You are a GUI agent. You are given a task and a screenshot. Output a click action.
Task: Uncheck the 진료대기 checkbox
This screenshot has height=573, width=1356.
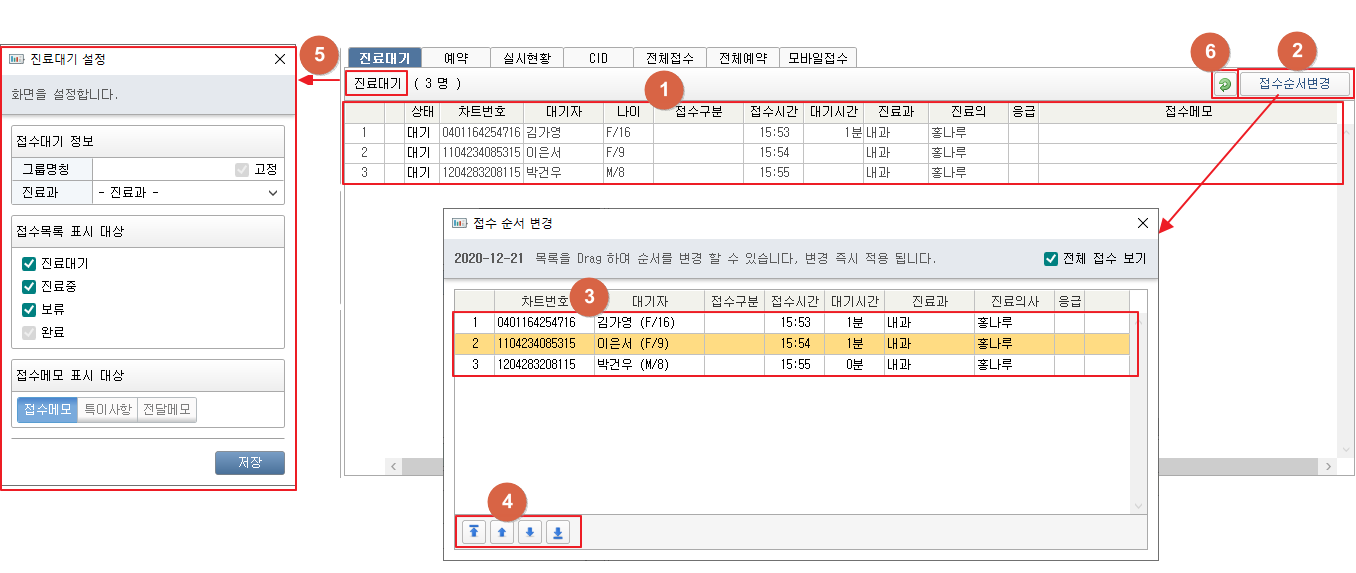29,264
